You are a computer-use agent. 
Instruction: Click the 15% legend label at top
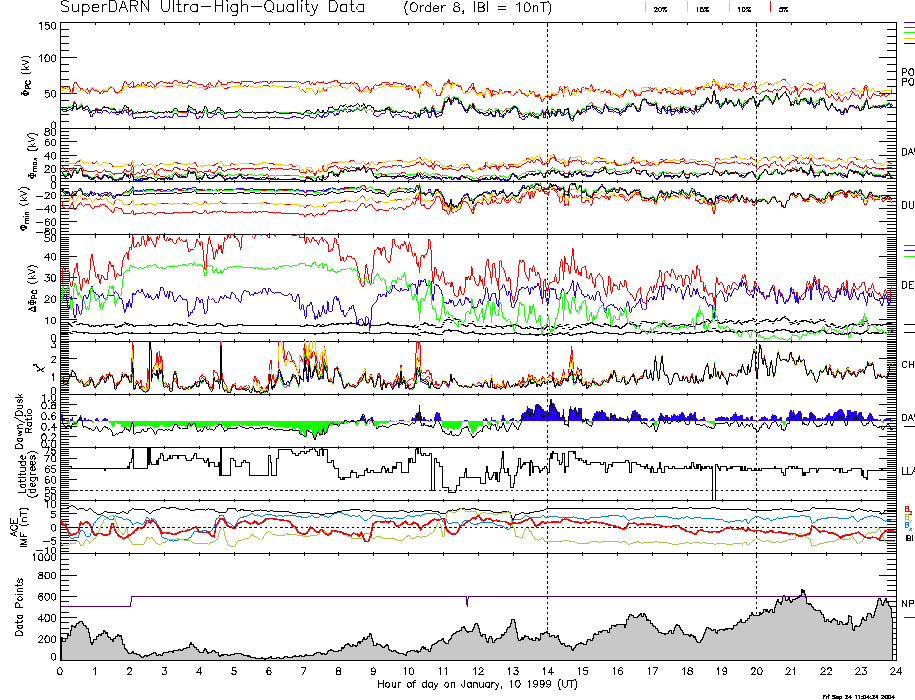pyautogui.click(x=704, y=9)
